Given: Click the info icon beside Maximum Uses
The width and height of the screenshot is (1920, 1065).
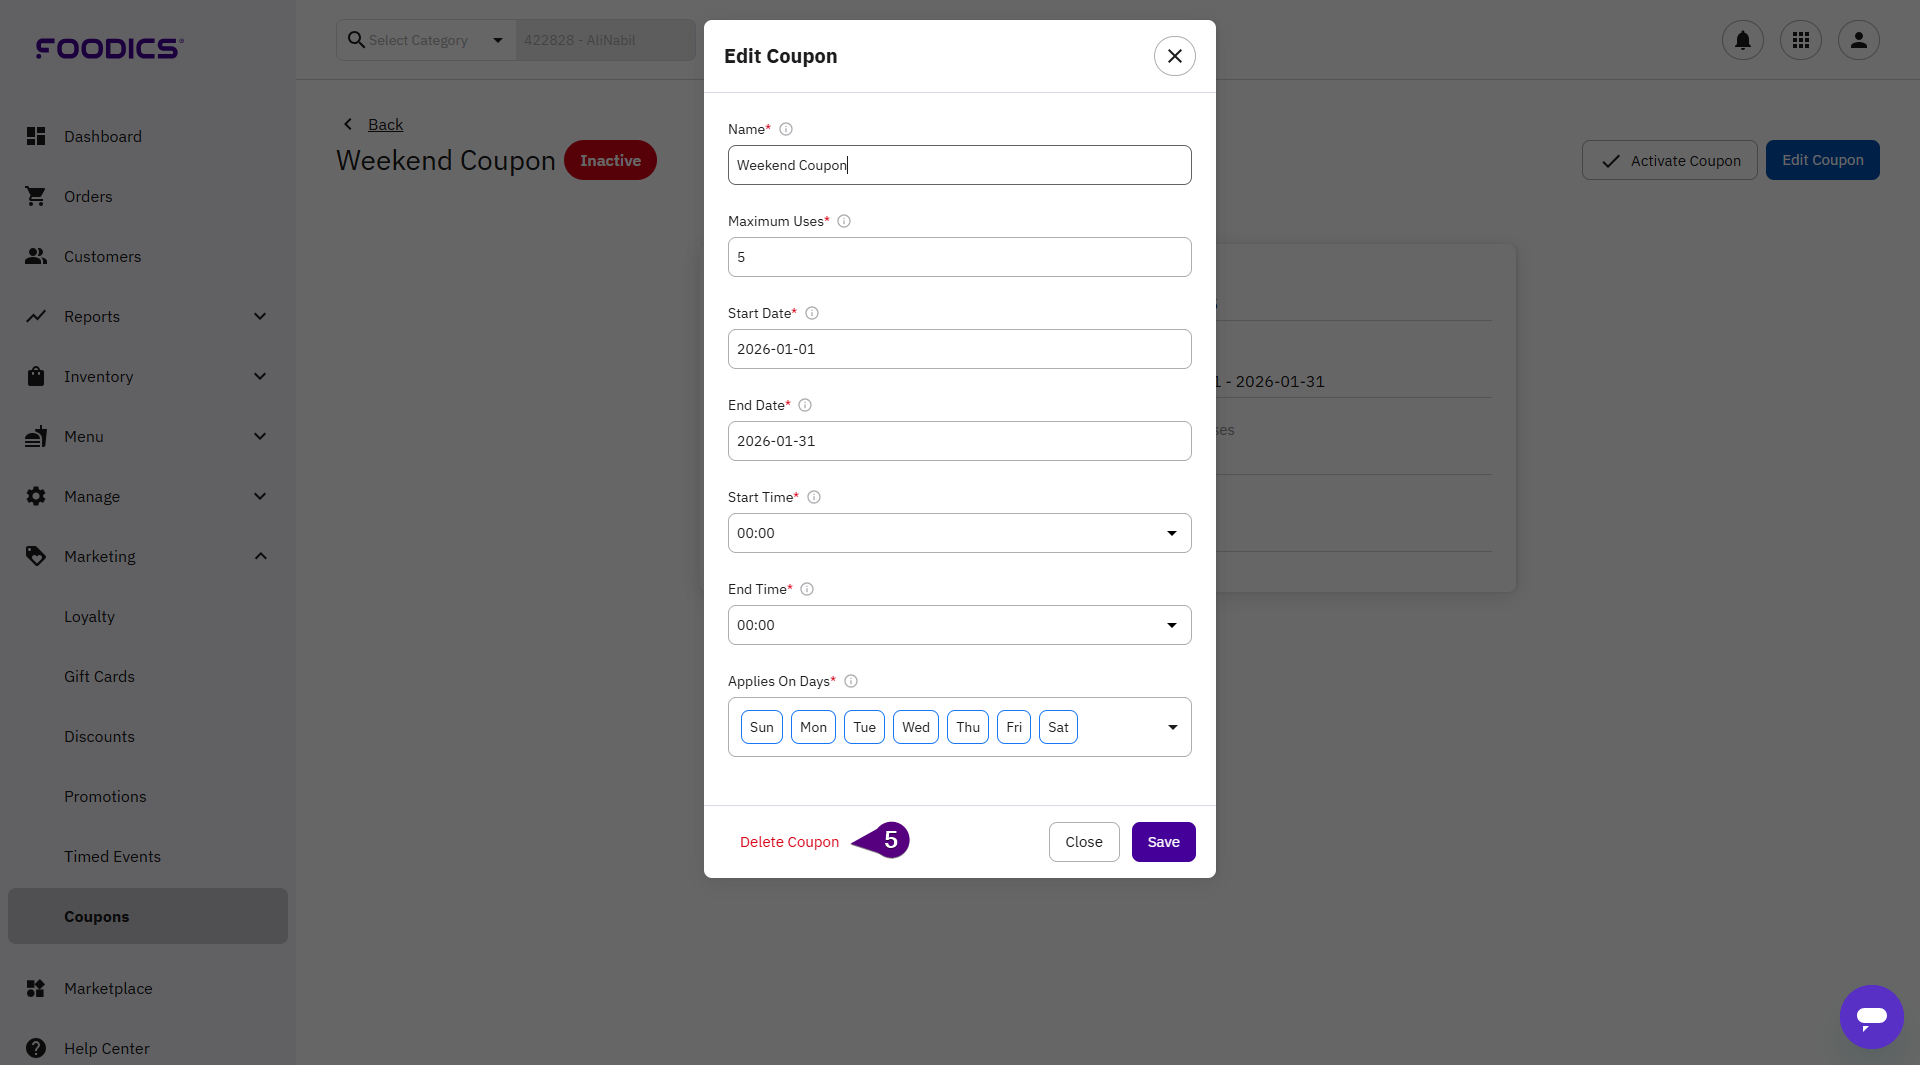Looking at the screenshot, I should [844, 221].
